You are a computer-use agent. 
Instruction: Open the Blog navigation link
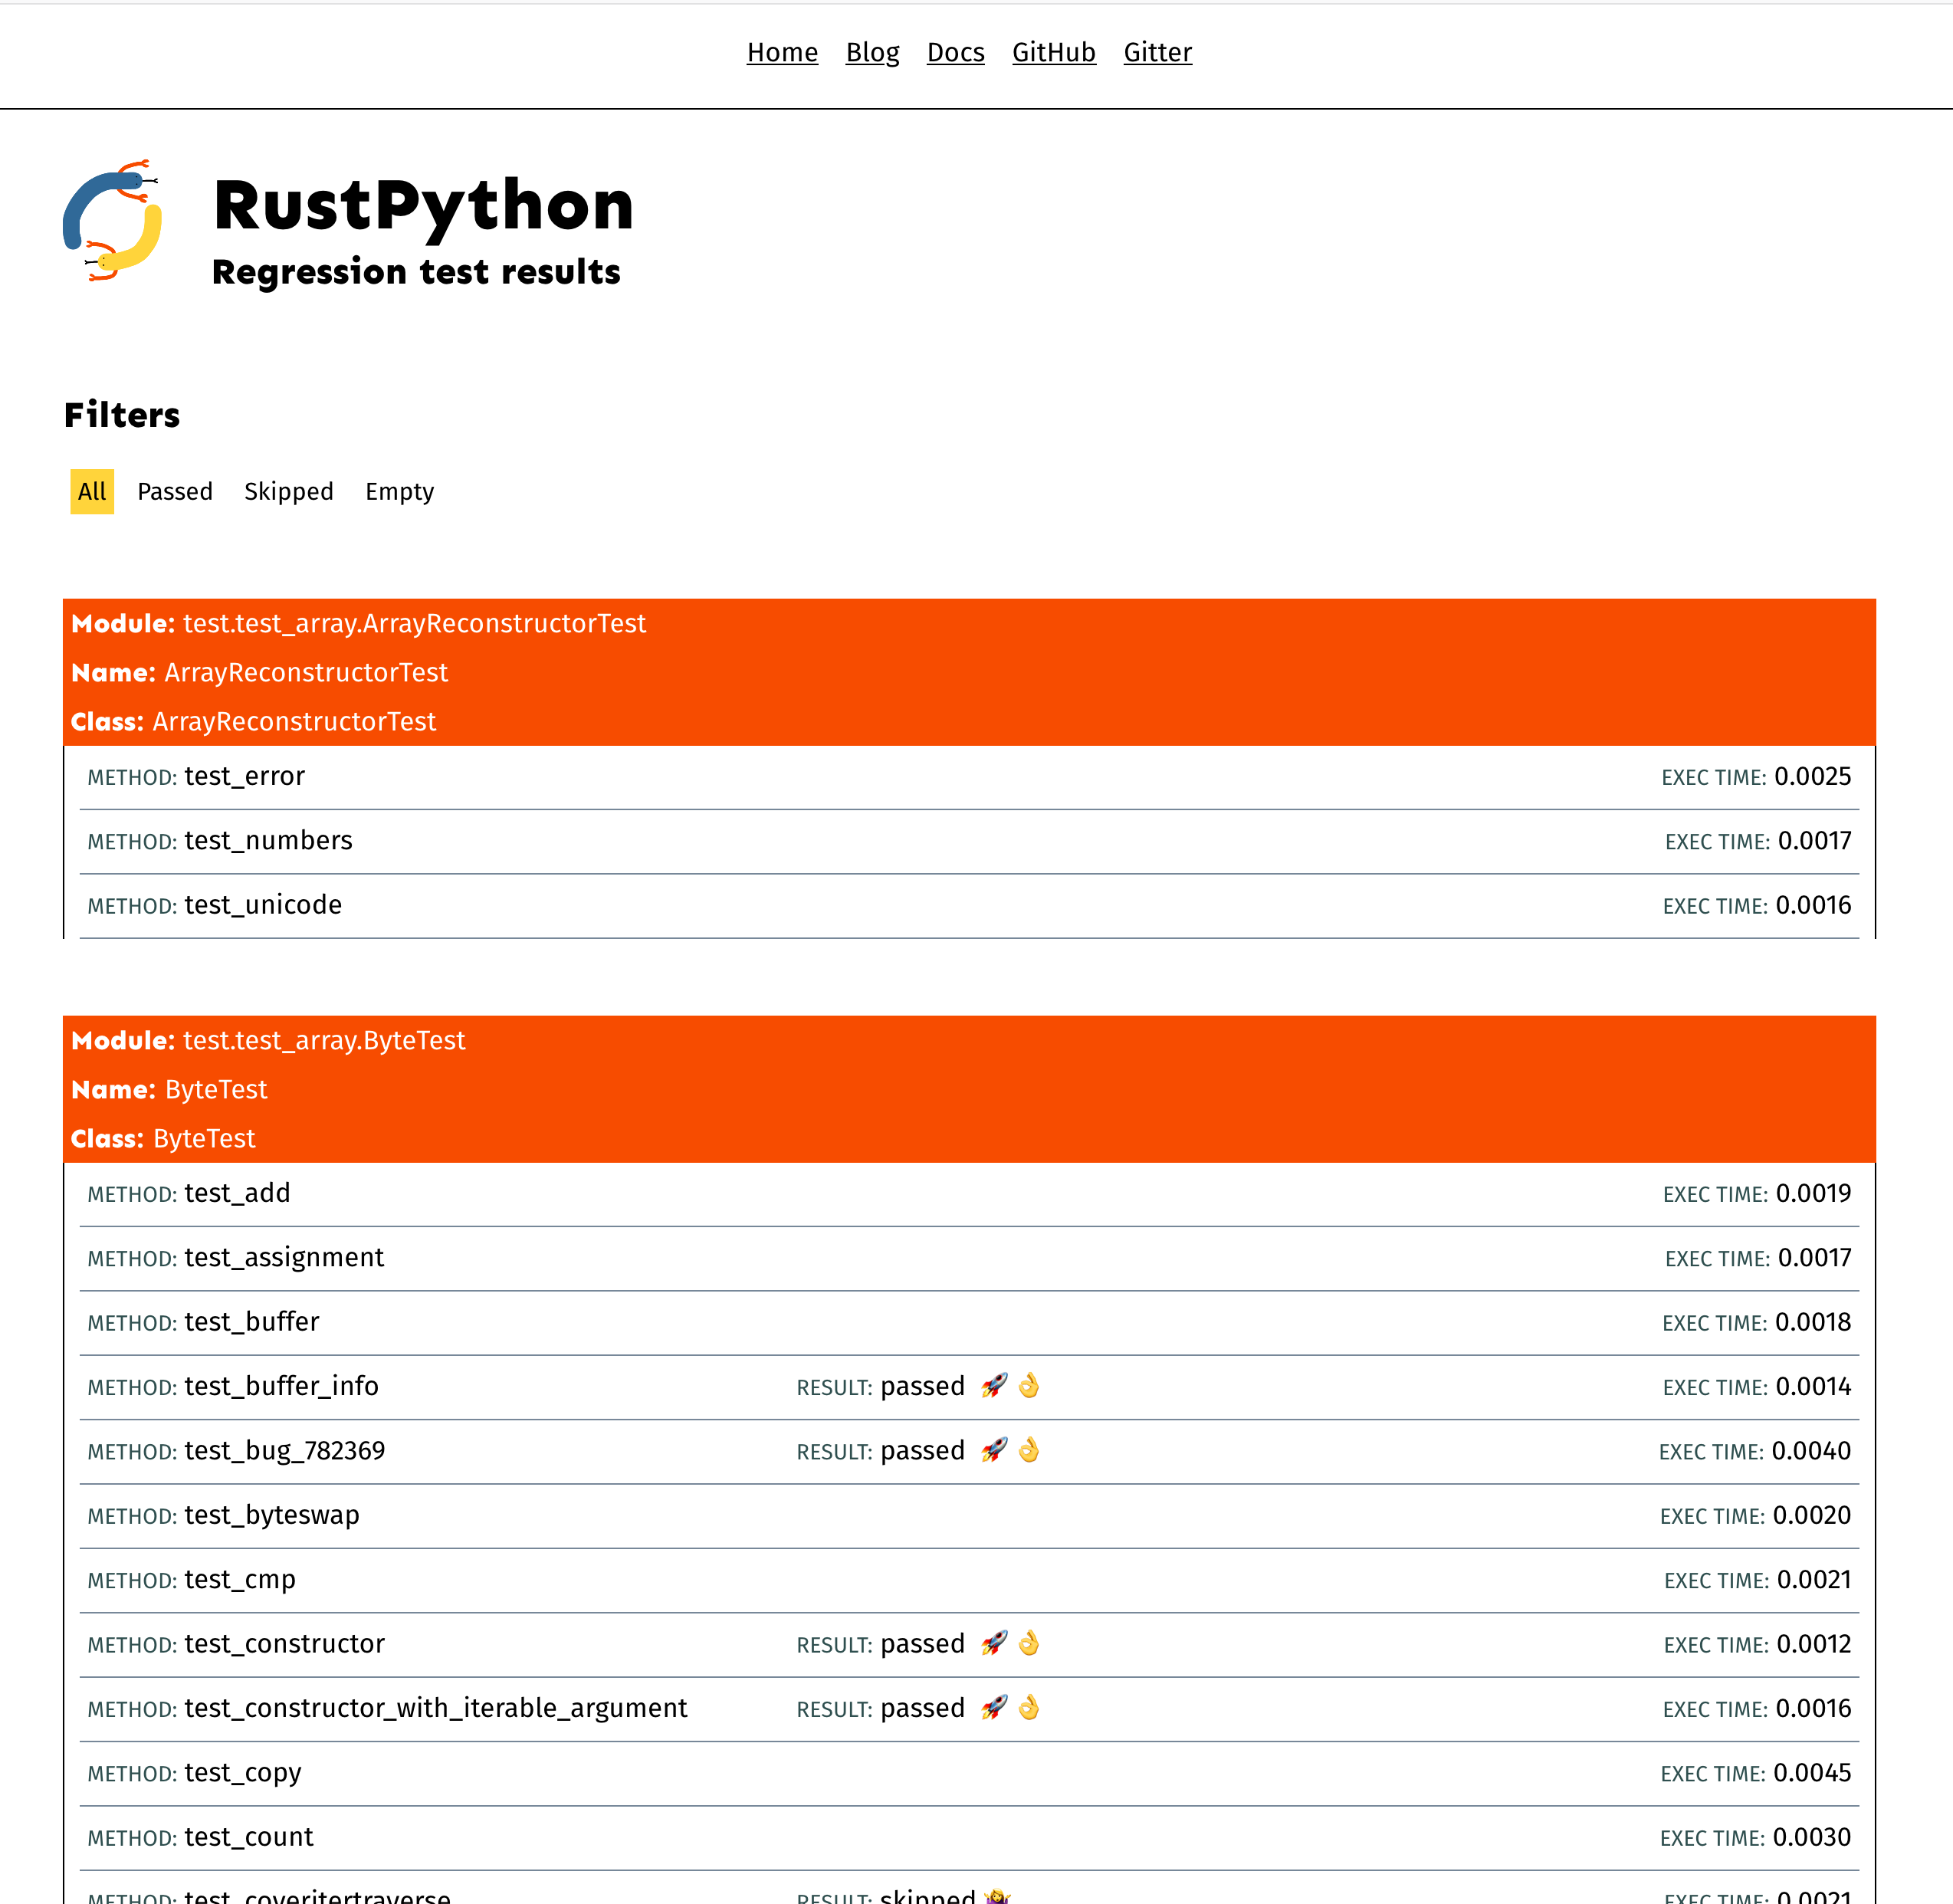click(x=872, y=52)
